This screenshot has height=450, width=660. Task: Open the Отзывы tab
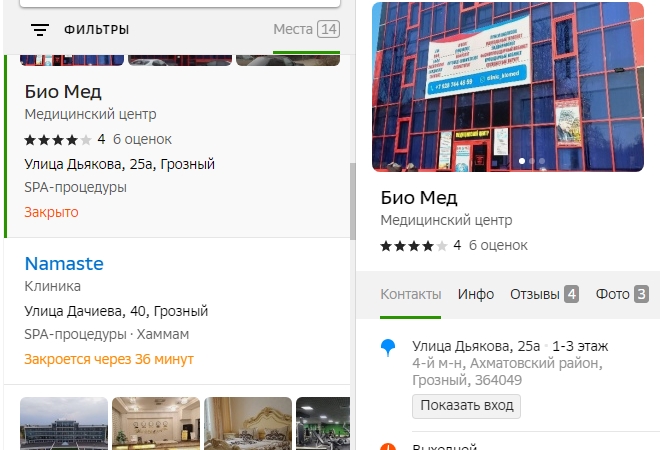(x=544, y=294)
